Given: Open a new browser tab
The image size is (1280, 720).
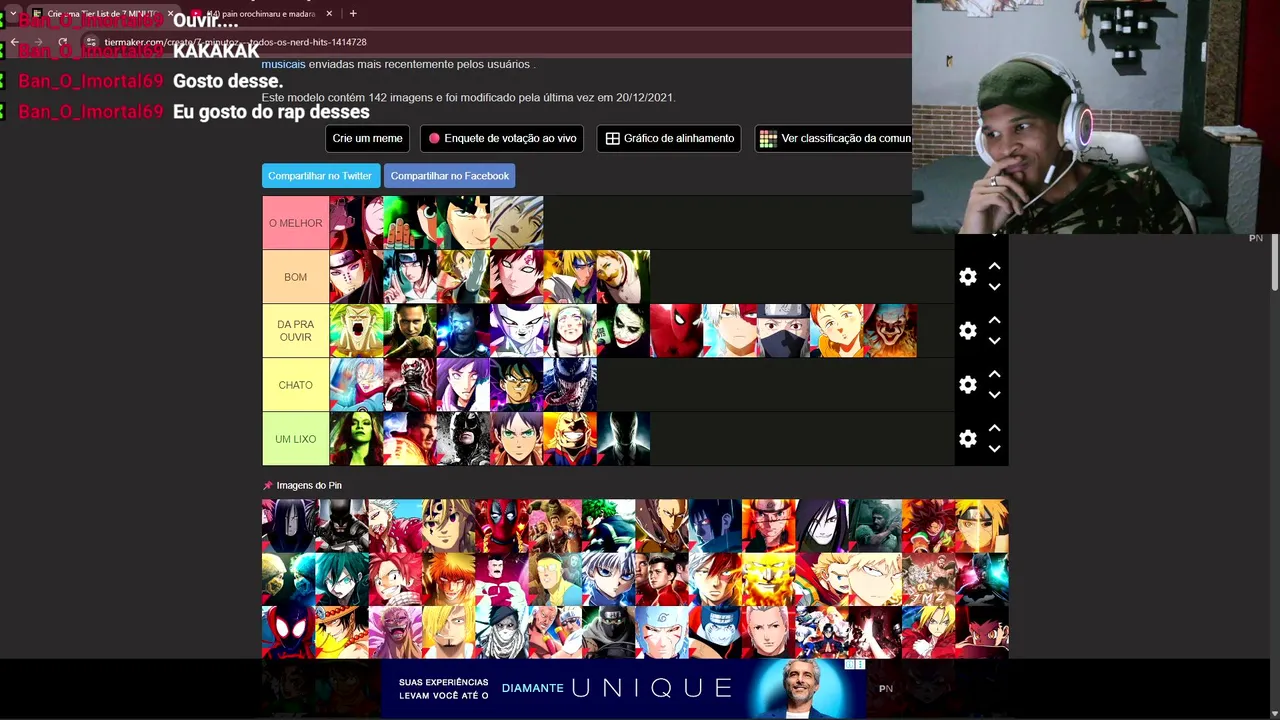Looking at the screenshot, I should (x=353, y=13).
